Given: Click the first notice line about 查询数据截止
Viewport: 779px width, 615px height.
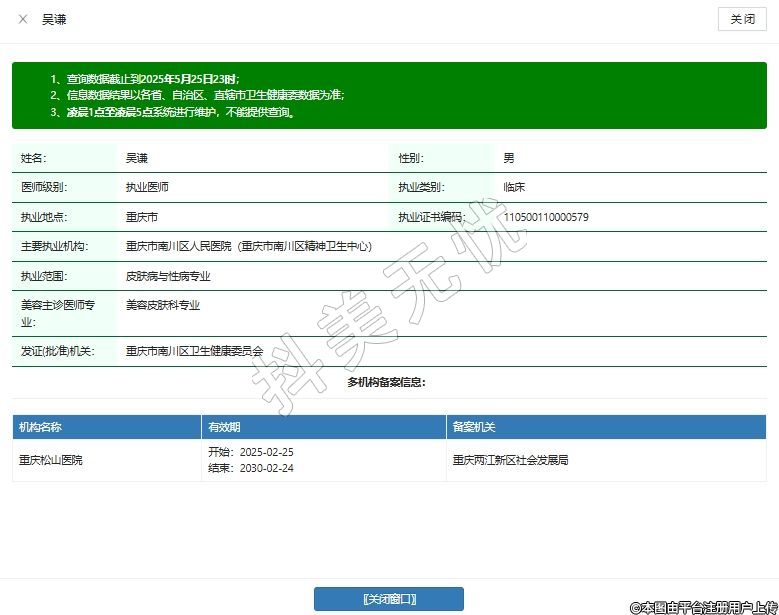Looking at the screenshot, I should click(145, 78).
